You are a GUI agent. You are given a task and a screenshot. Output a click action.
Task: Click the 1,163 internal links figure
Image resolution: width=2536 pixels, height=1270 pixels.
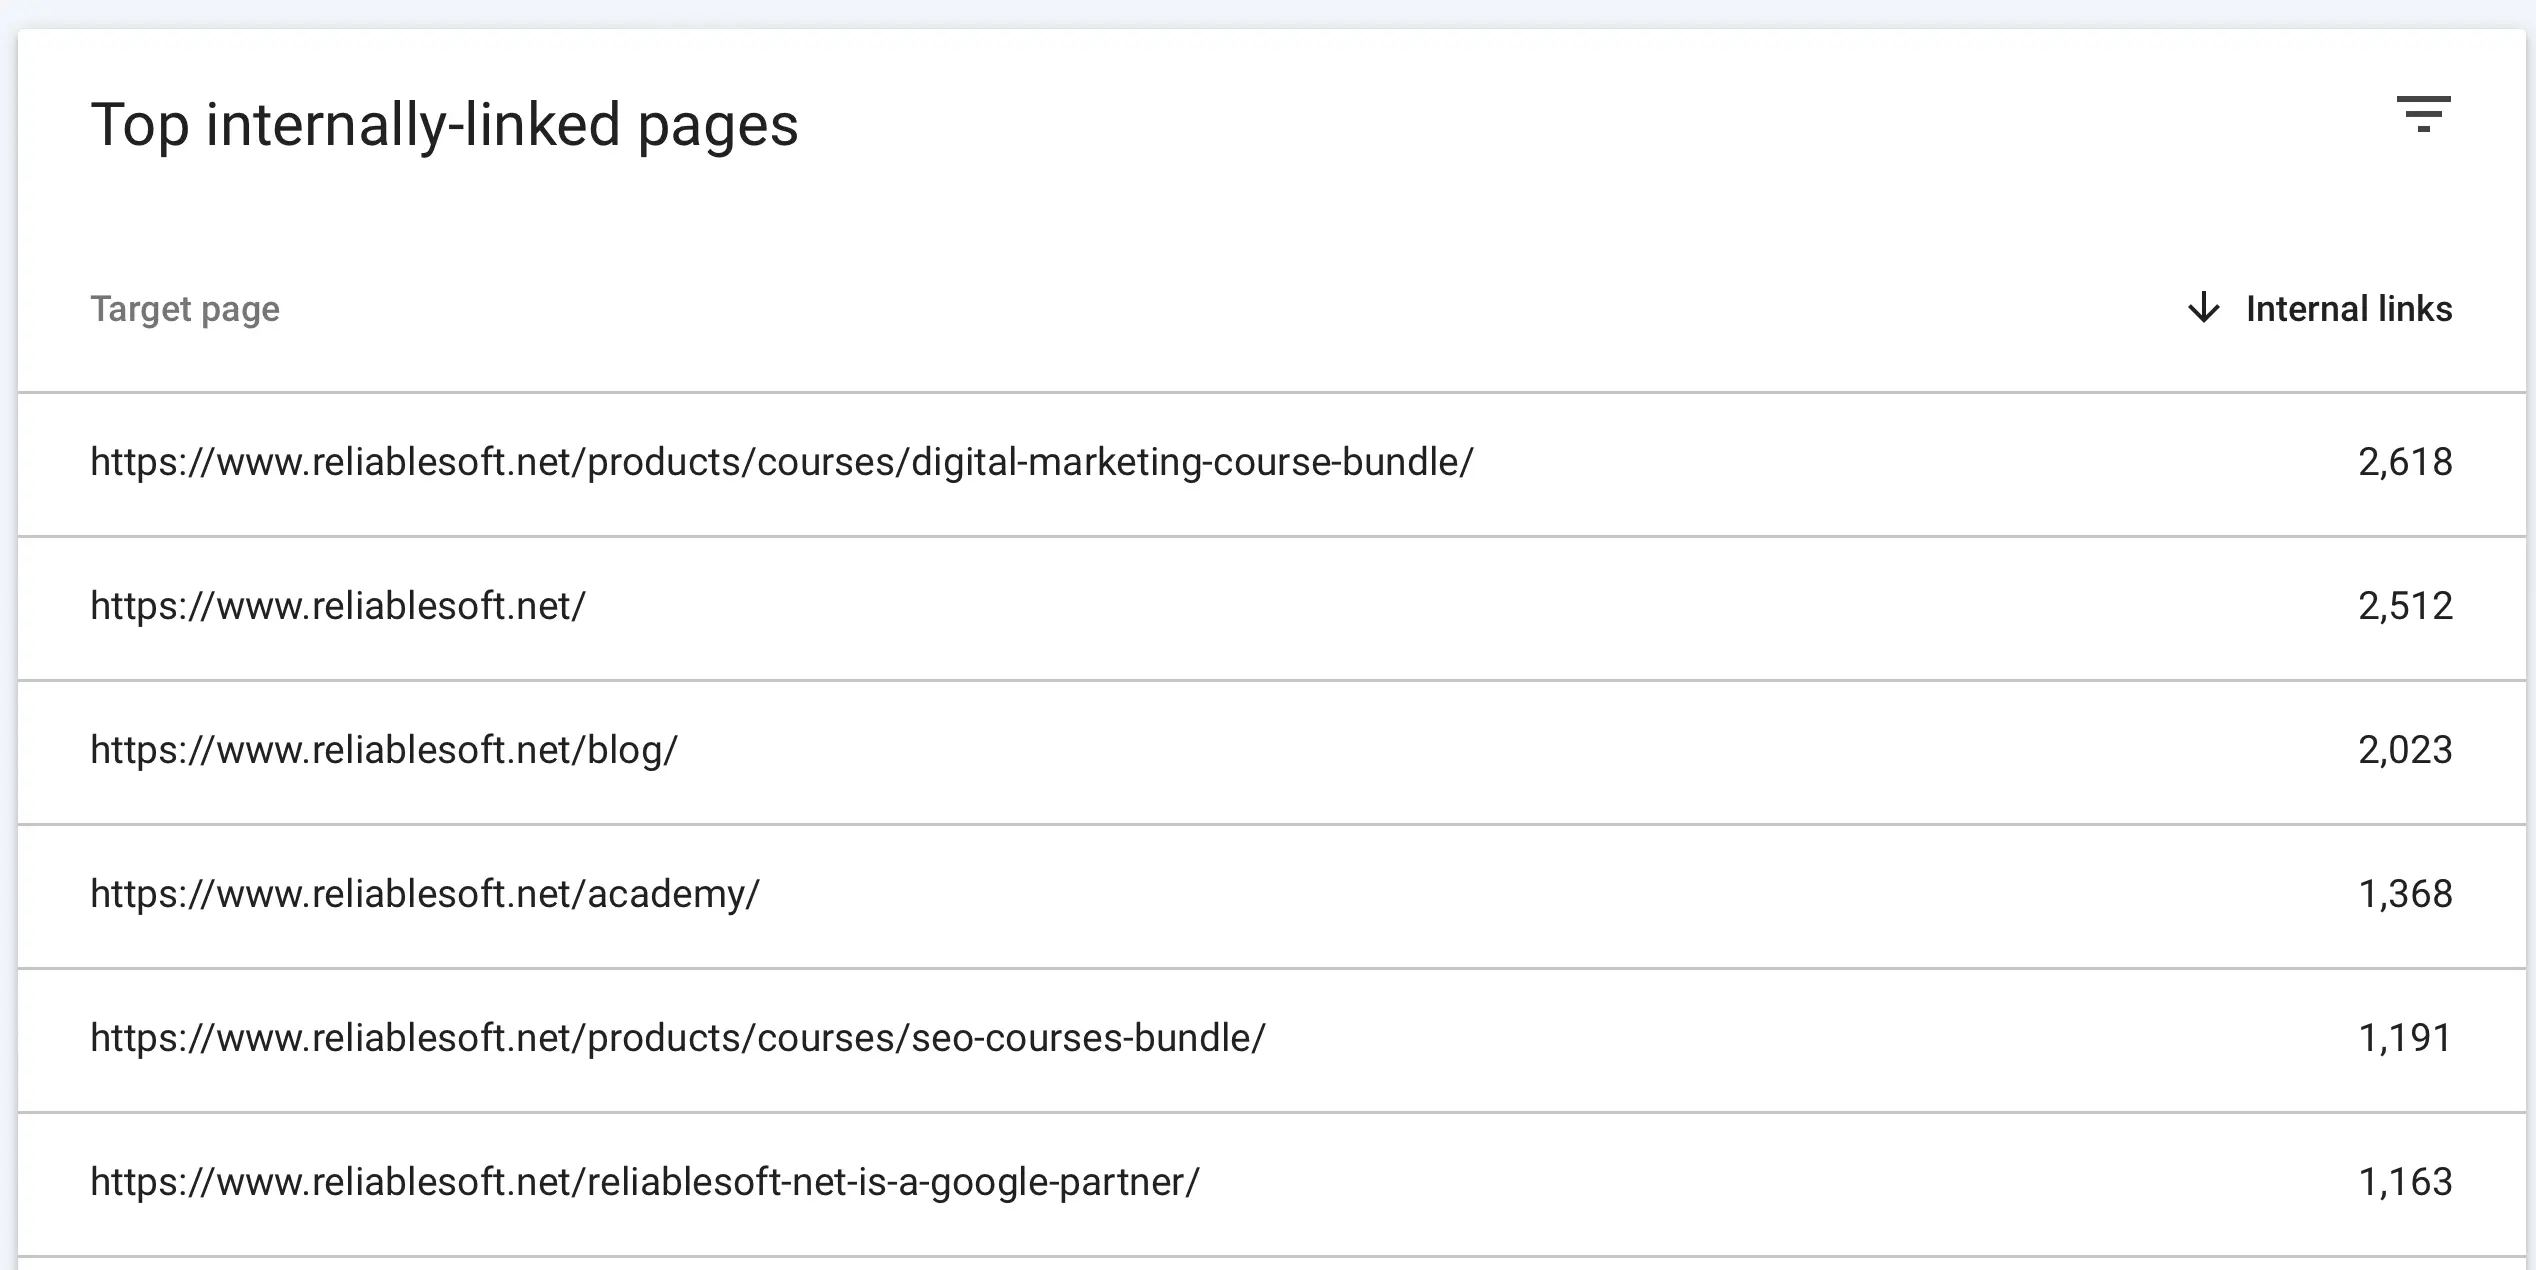tap(2404, 1182)
